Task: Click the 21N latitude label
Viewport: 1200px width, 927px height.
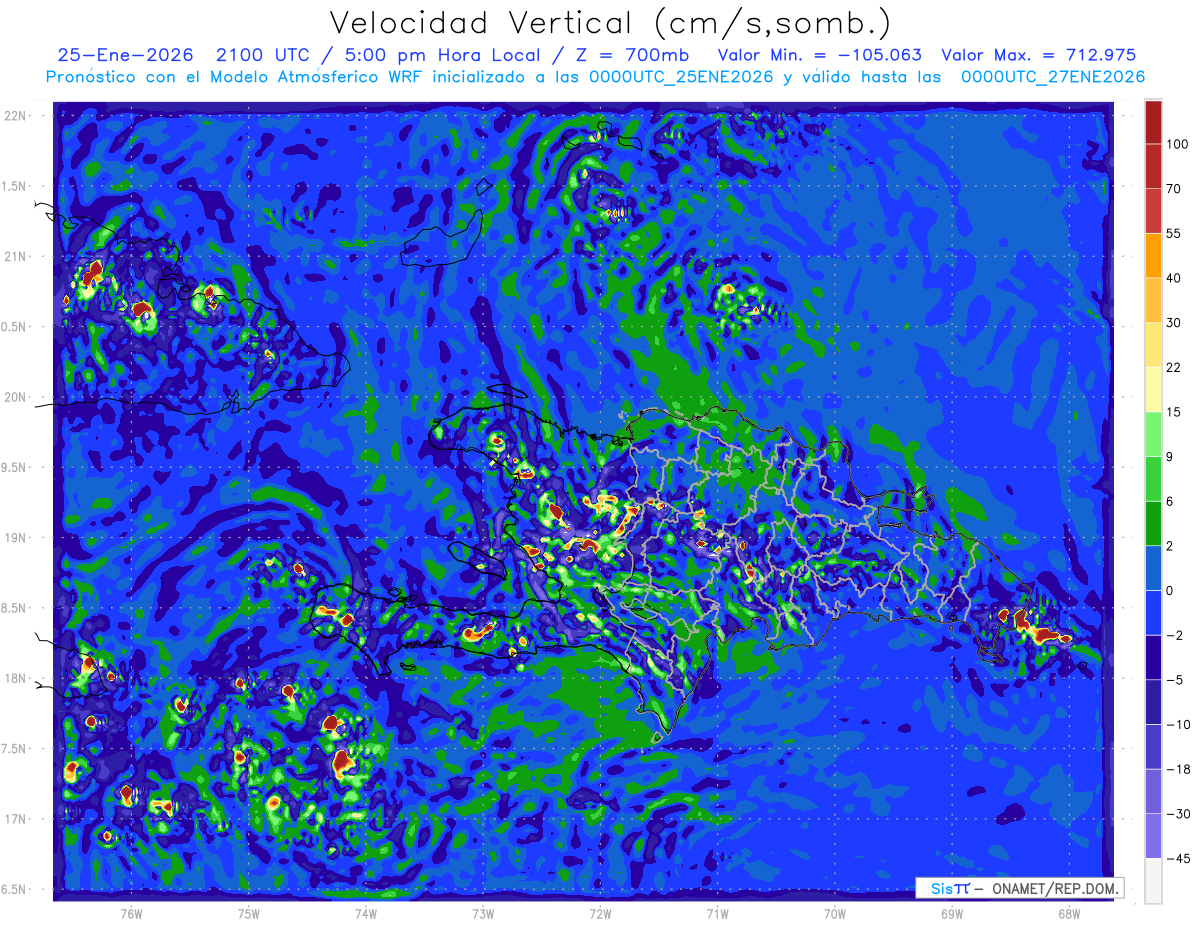Action: point(16,256)
